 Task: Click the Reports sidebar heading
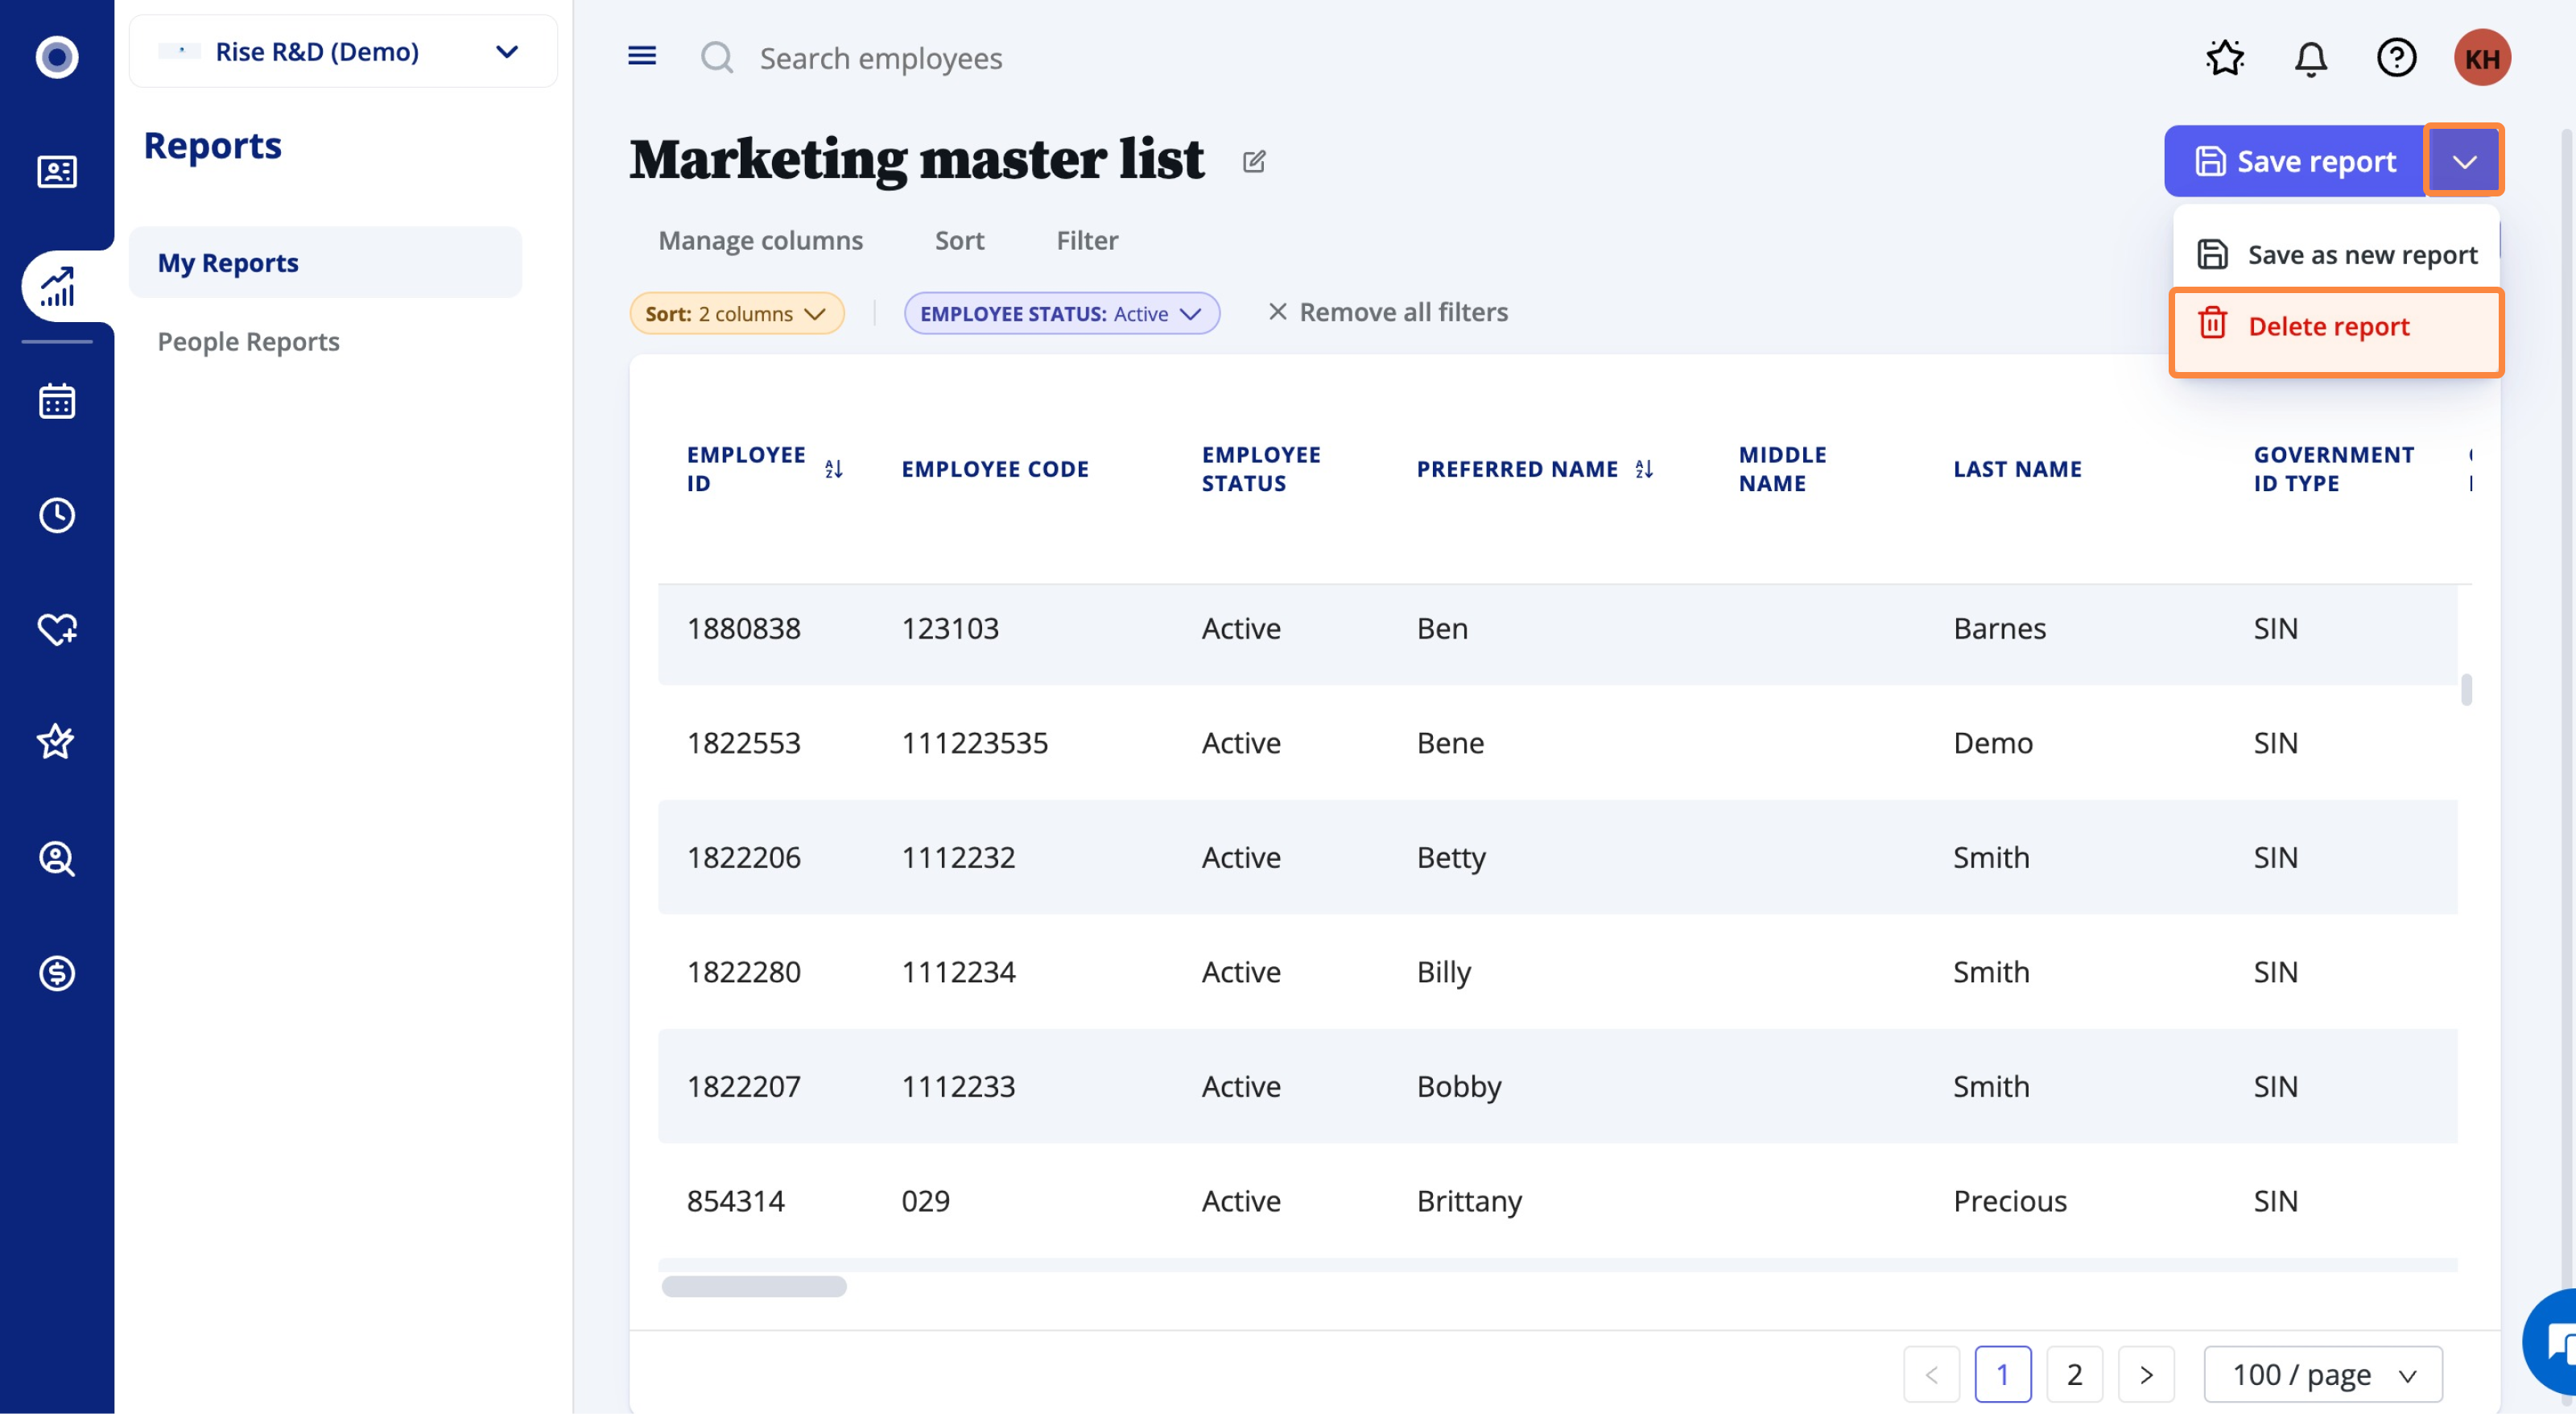coord(212,145)
